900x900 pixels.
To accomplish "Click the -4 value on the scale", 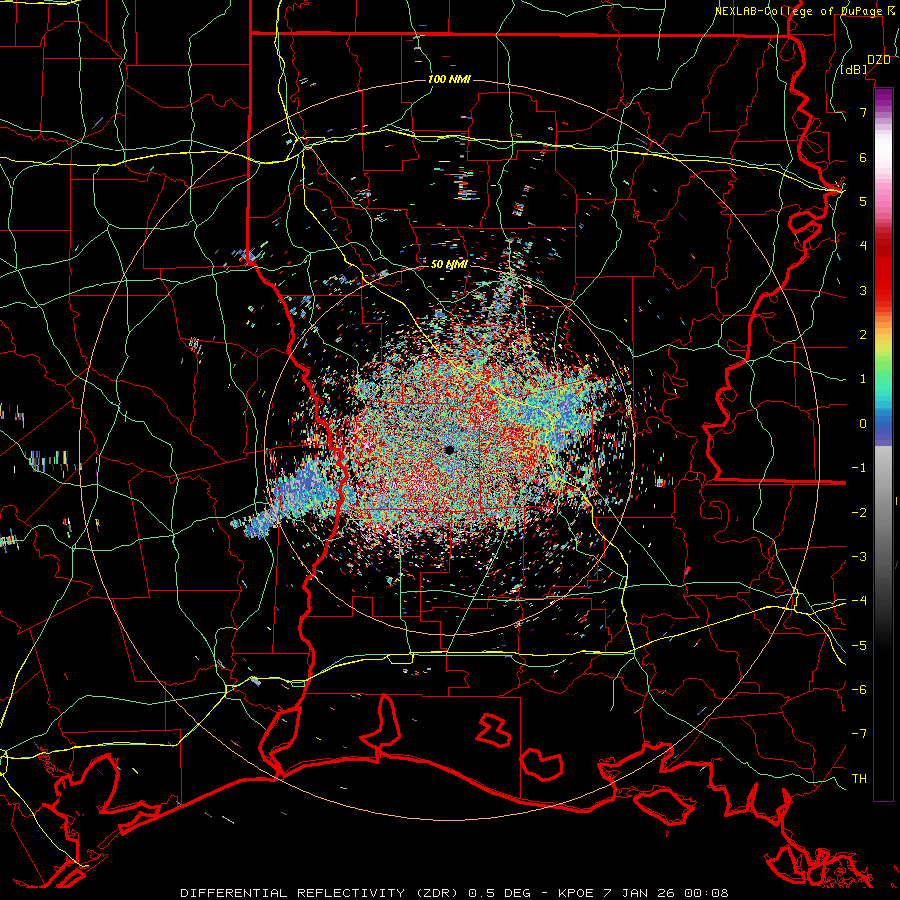I will coord(859,601).
